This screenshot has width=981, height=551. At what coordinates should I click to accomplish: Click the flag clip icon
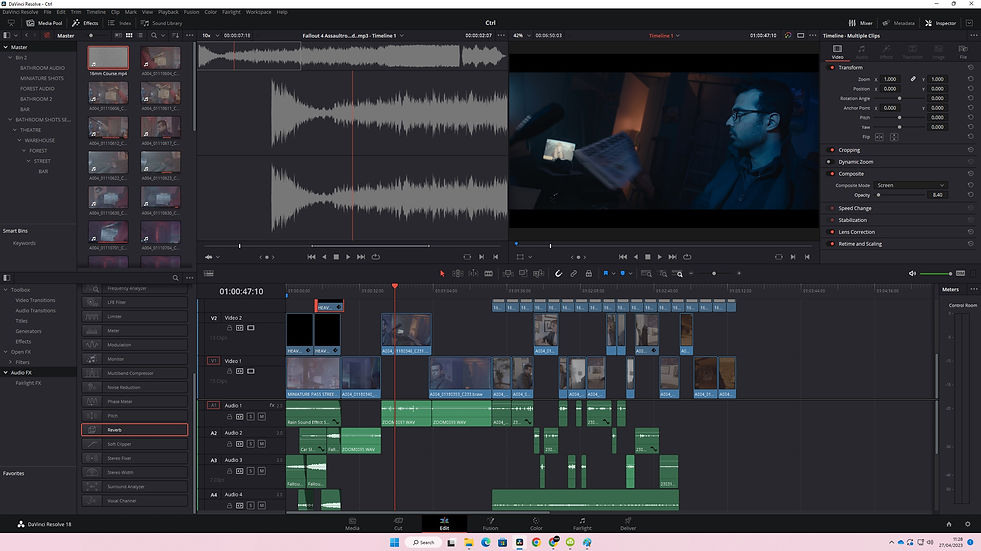coord(606,273)
